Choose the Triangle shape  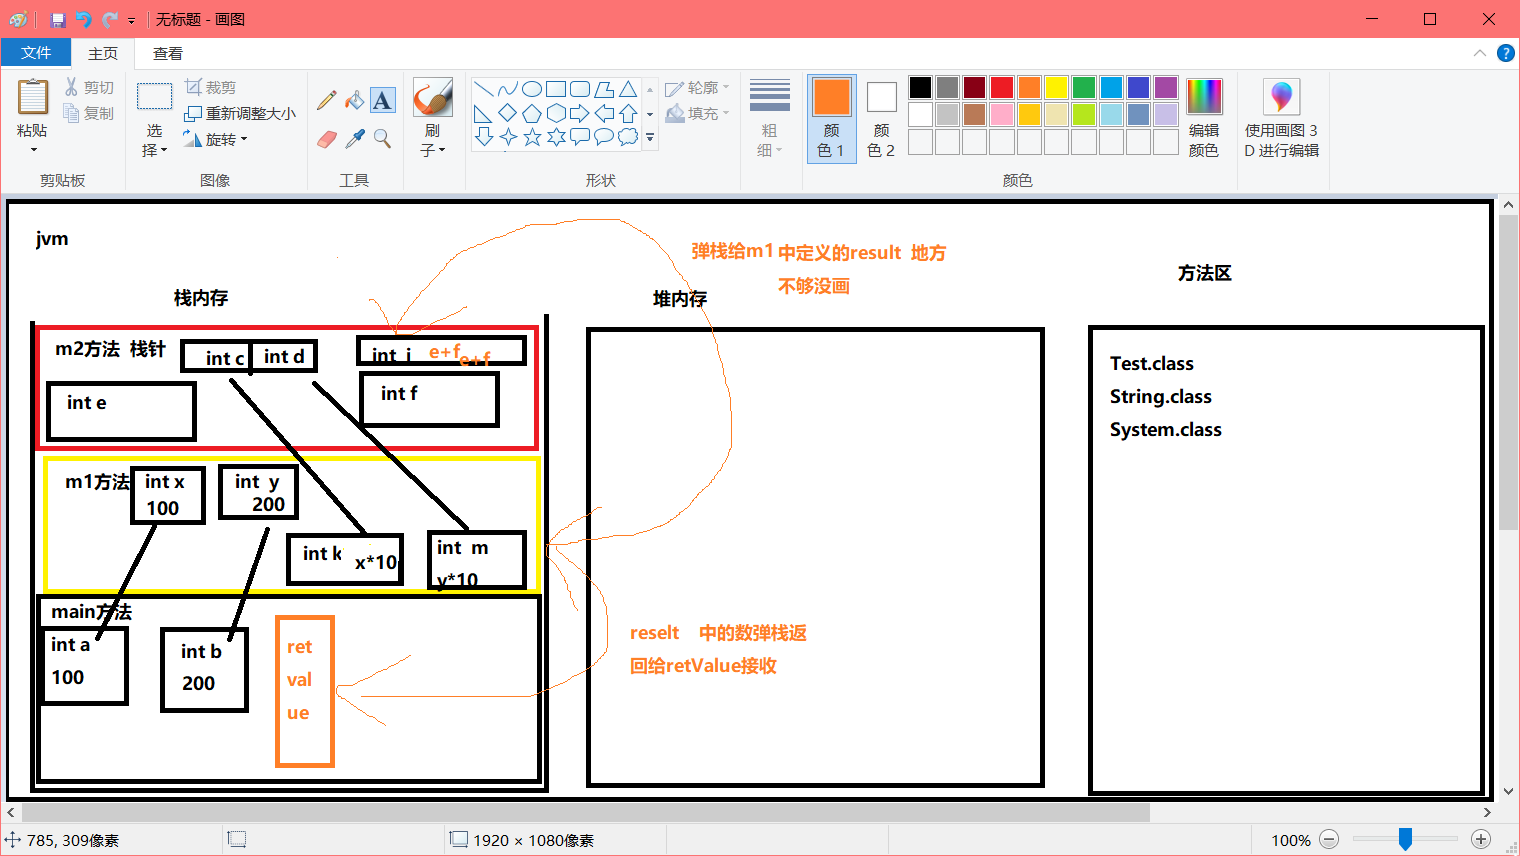tap(628, 89)
